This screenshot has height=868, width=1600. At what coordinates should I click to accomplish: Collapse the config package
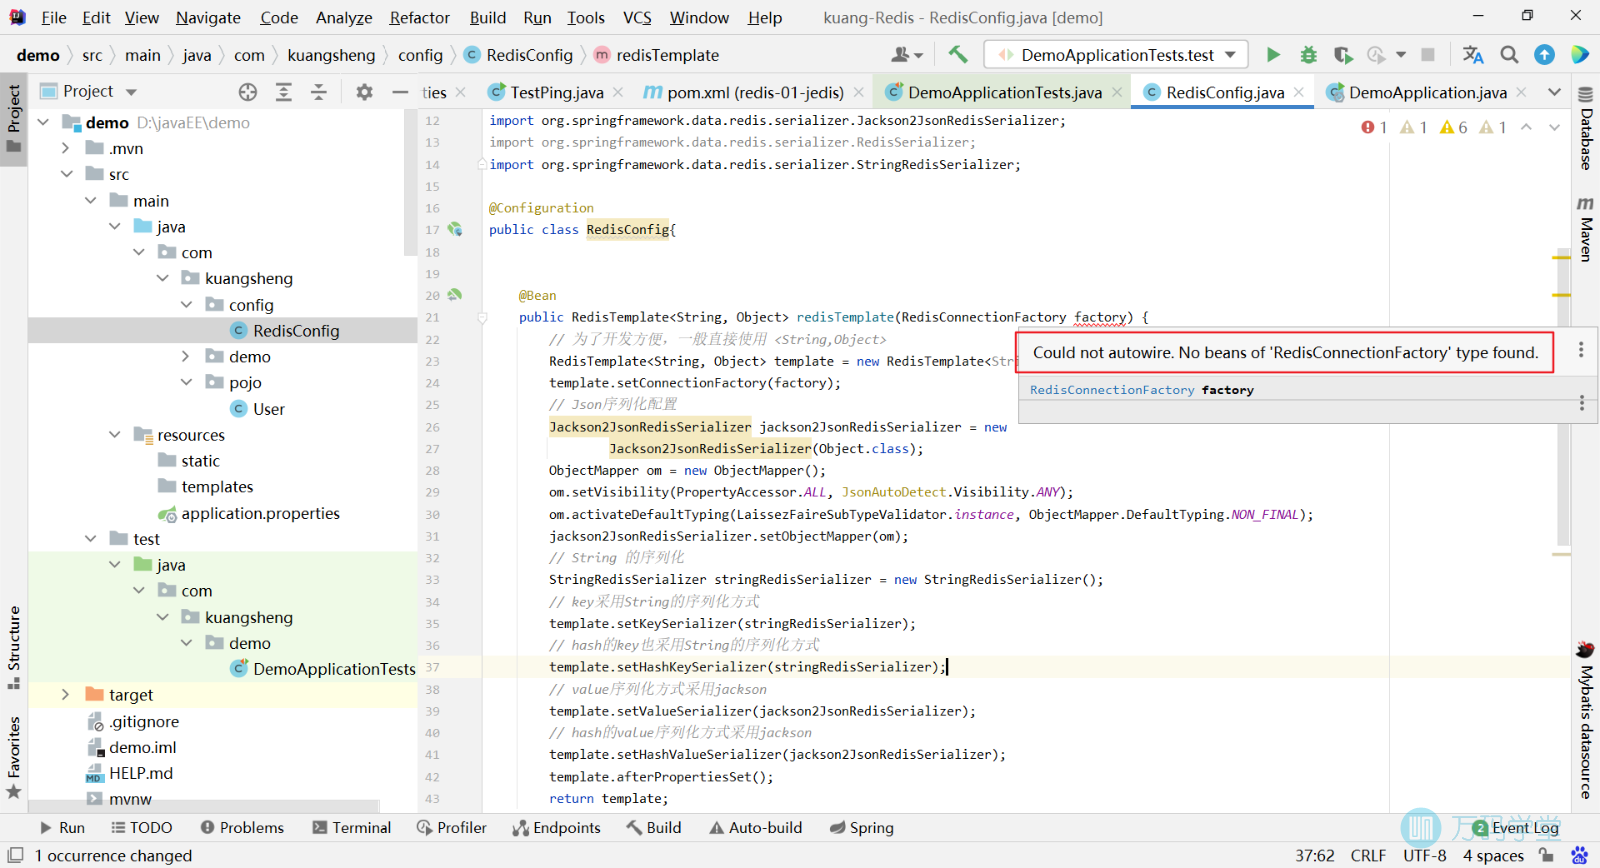187,304
